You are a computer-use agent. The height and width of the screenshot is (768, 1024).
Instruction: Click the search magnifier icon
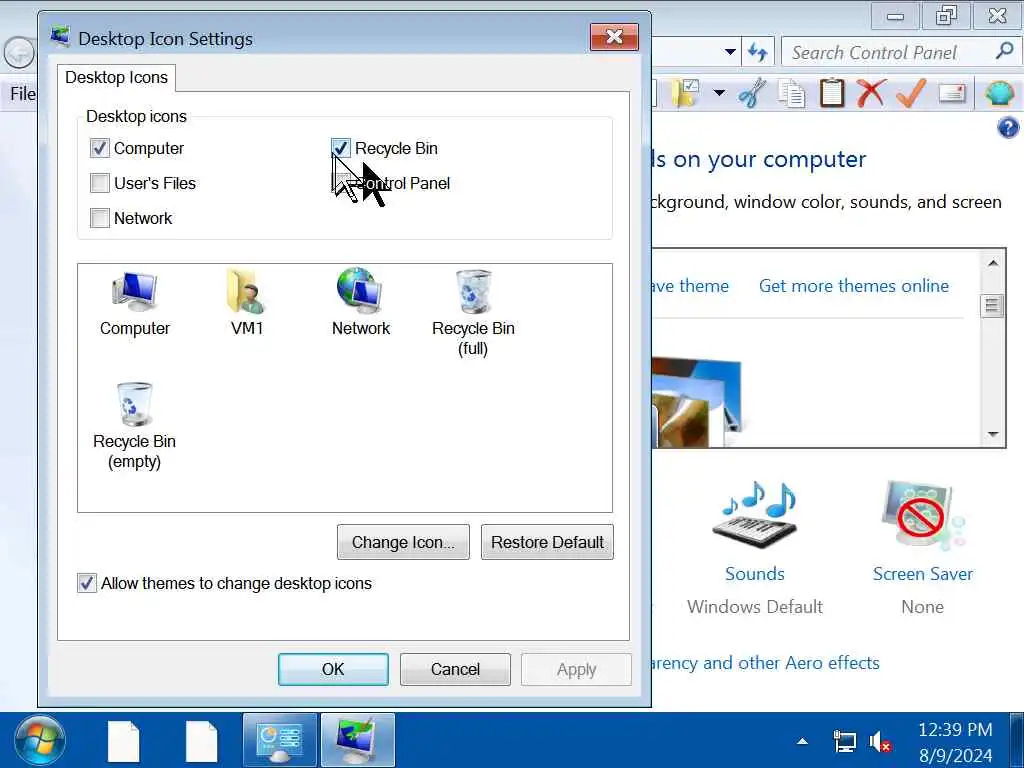pyautogui.click(x=1004, y=51)
